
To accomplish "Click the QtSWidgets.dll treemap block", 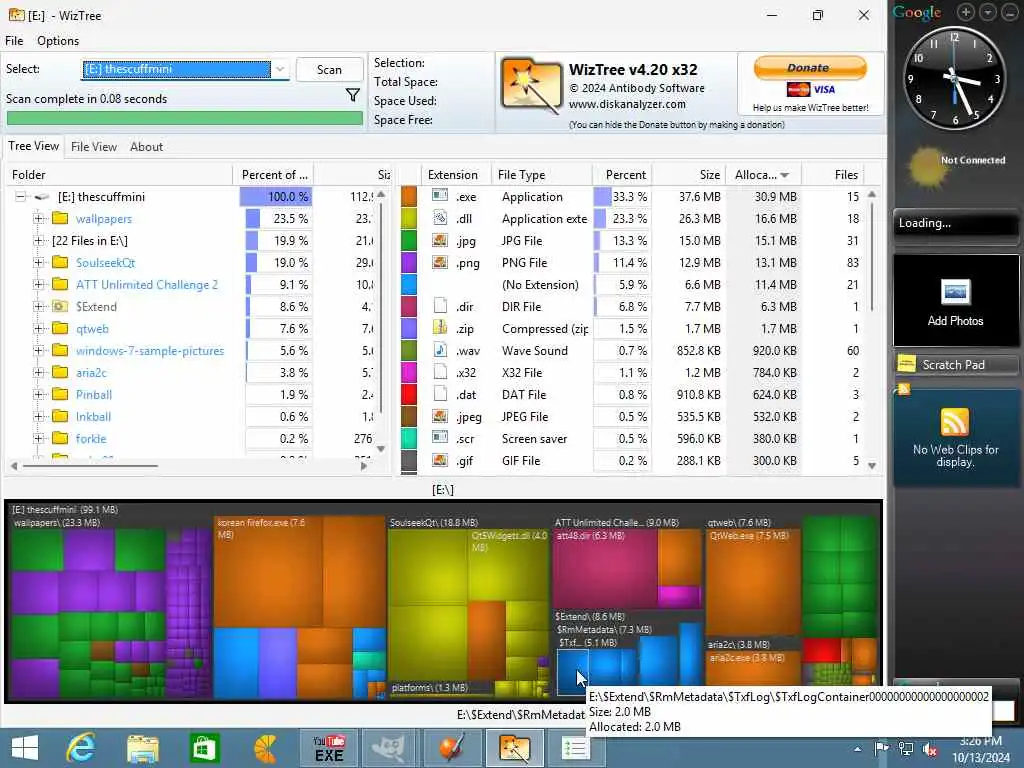I will [x=509, y=565].
